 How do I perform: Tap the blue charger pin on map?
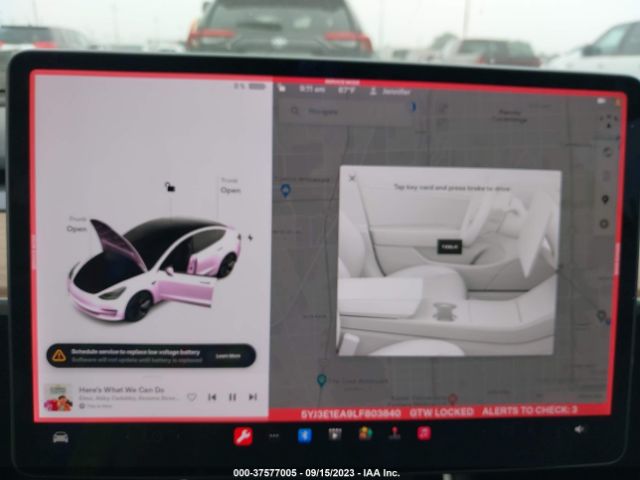tap(286, 190)
